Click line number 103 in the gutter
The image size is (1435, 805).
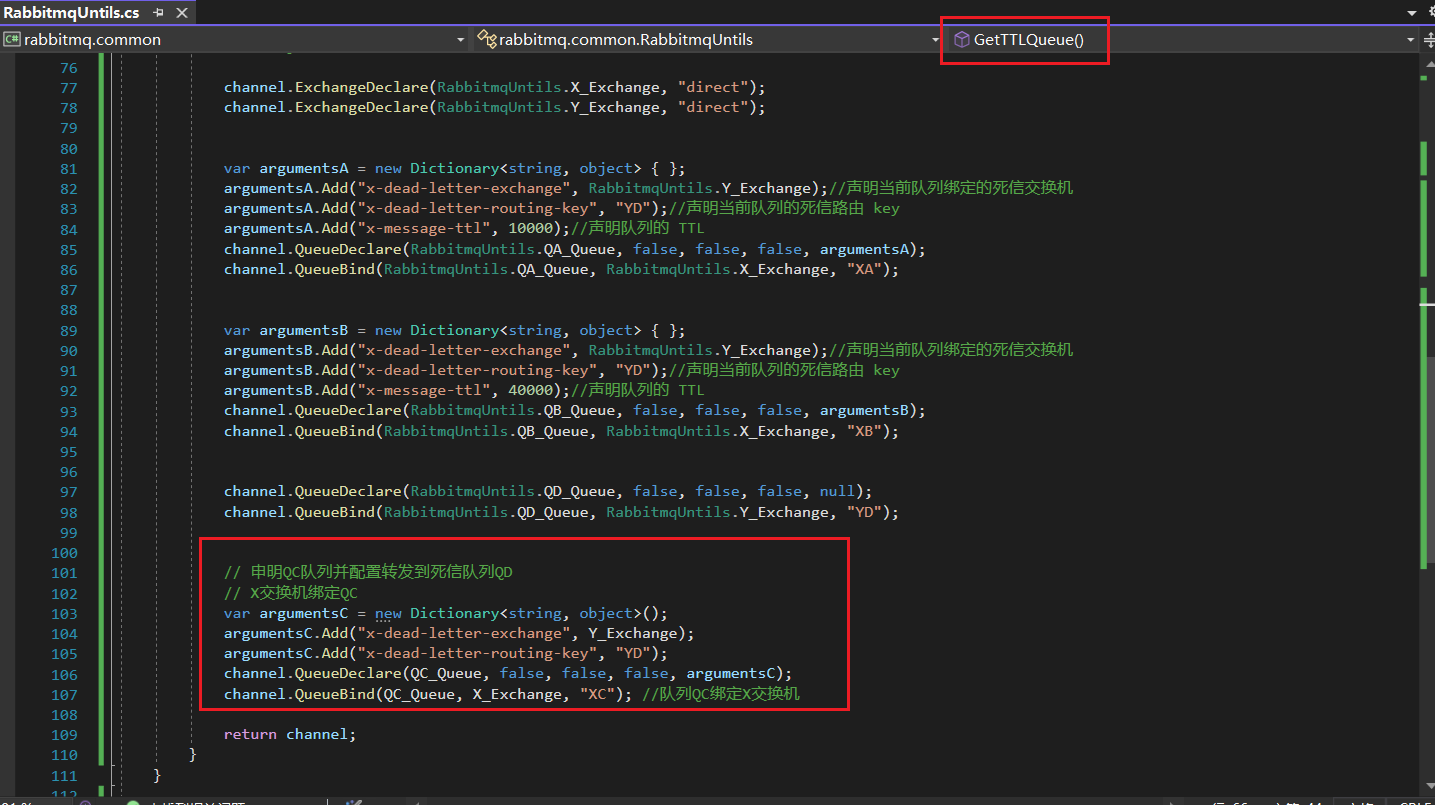click(x=64, y=614)
